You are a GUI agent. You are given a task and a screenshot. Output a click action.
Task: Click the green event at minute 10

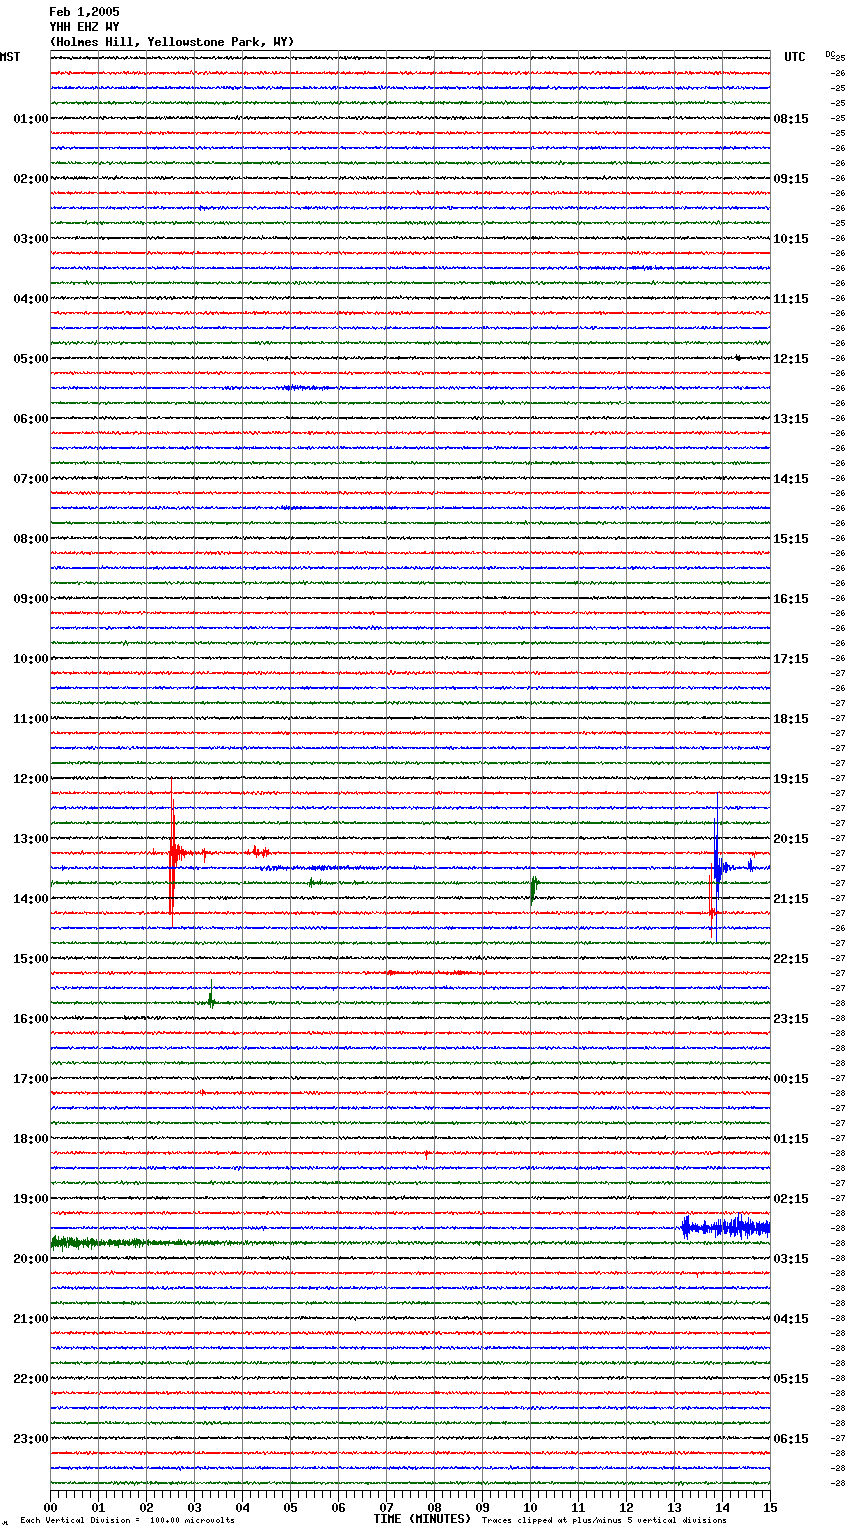click(x=534, y=886)
